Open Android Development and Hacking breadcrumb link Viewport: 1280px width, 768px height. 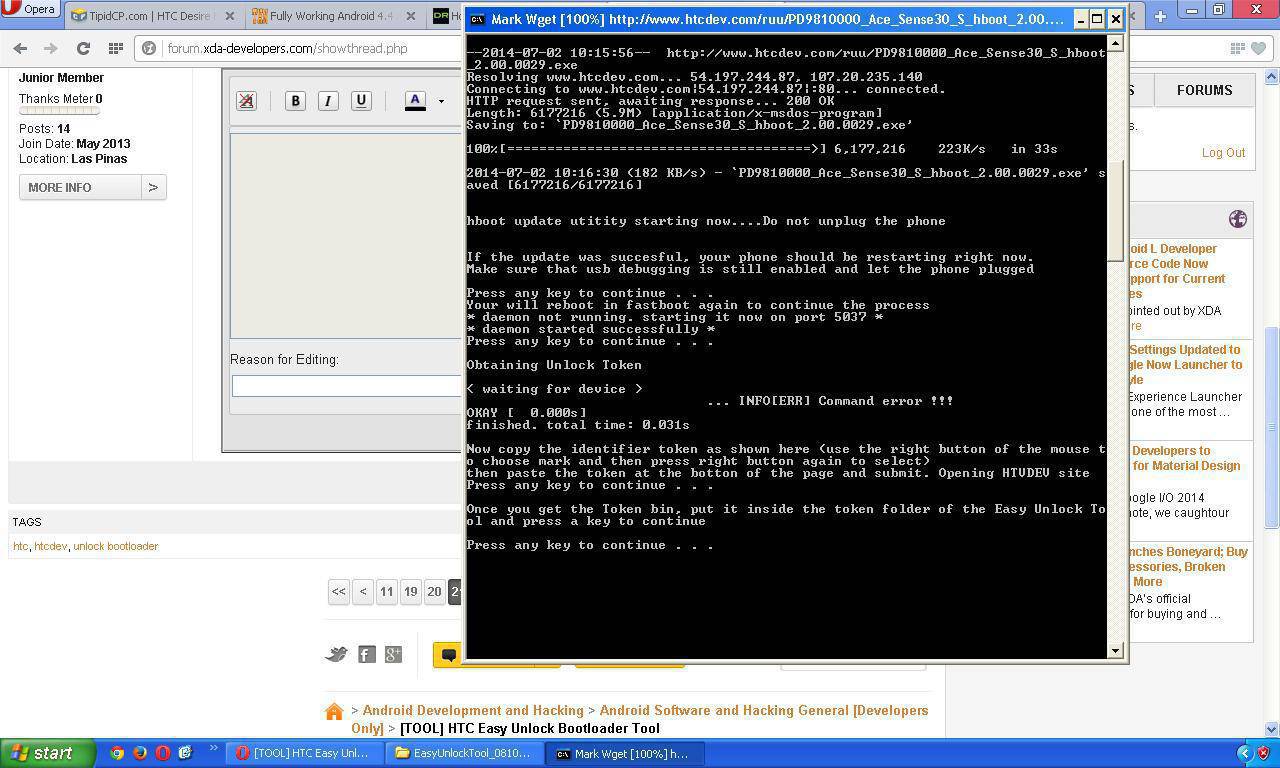tap(473, 710)
